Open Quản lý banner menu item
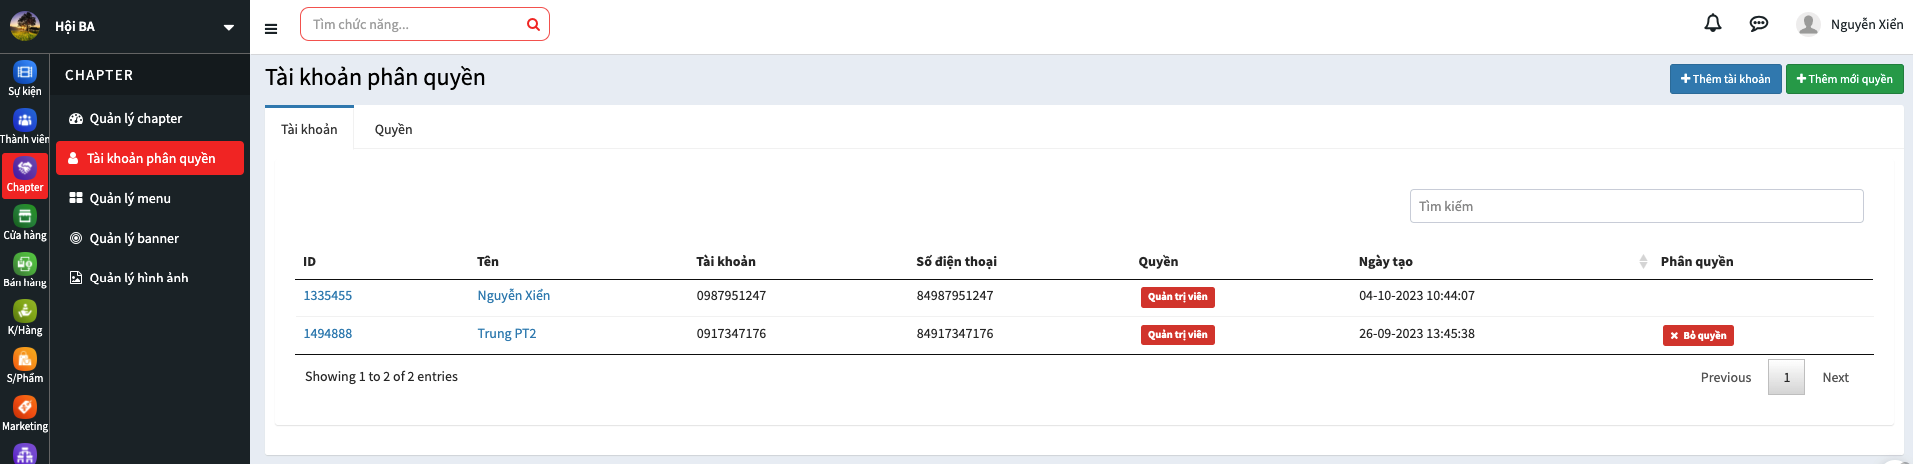This screenshot has height=464, width=1913. click(x=134, y=239)
